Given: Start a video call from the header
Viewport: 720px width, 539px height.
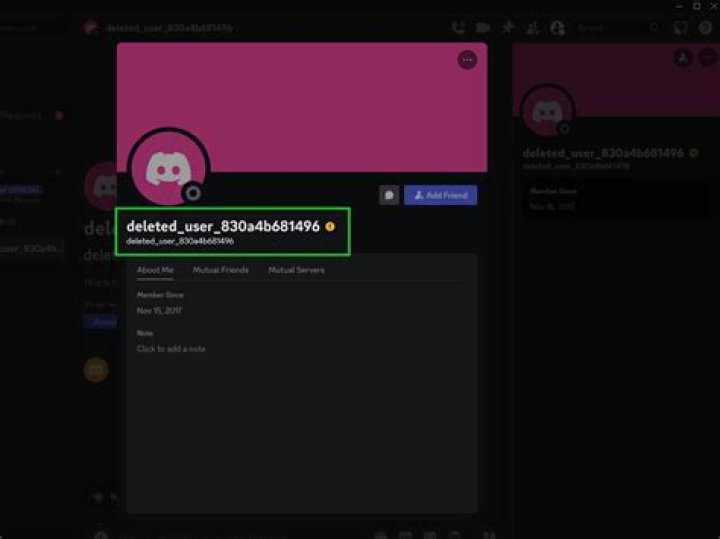Looking at the screenshot, I should (484, 28).
